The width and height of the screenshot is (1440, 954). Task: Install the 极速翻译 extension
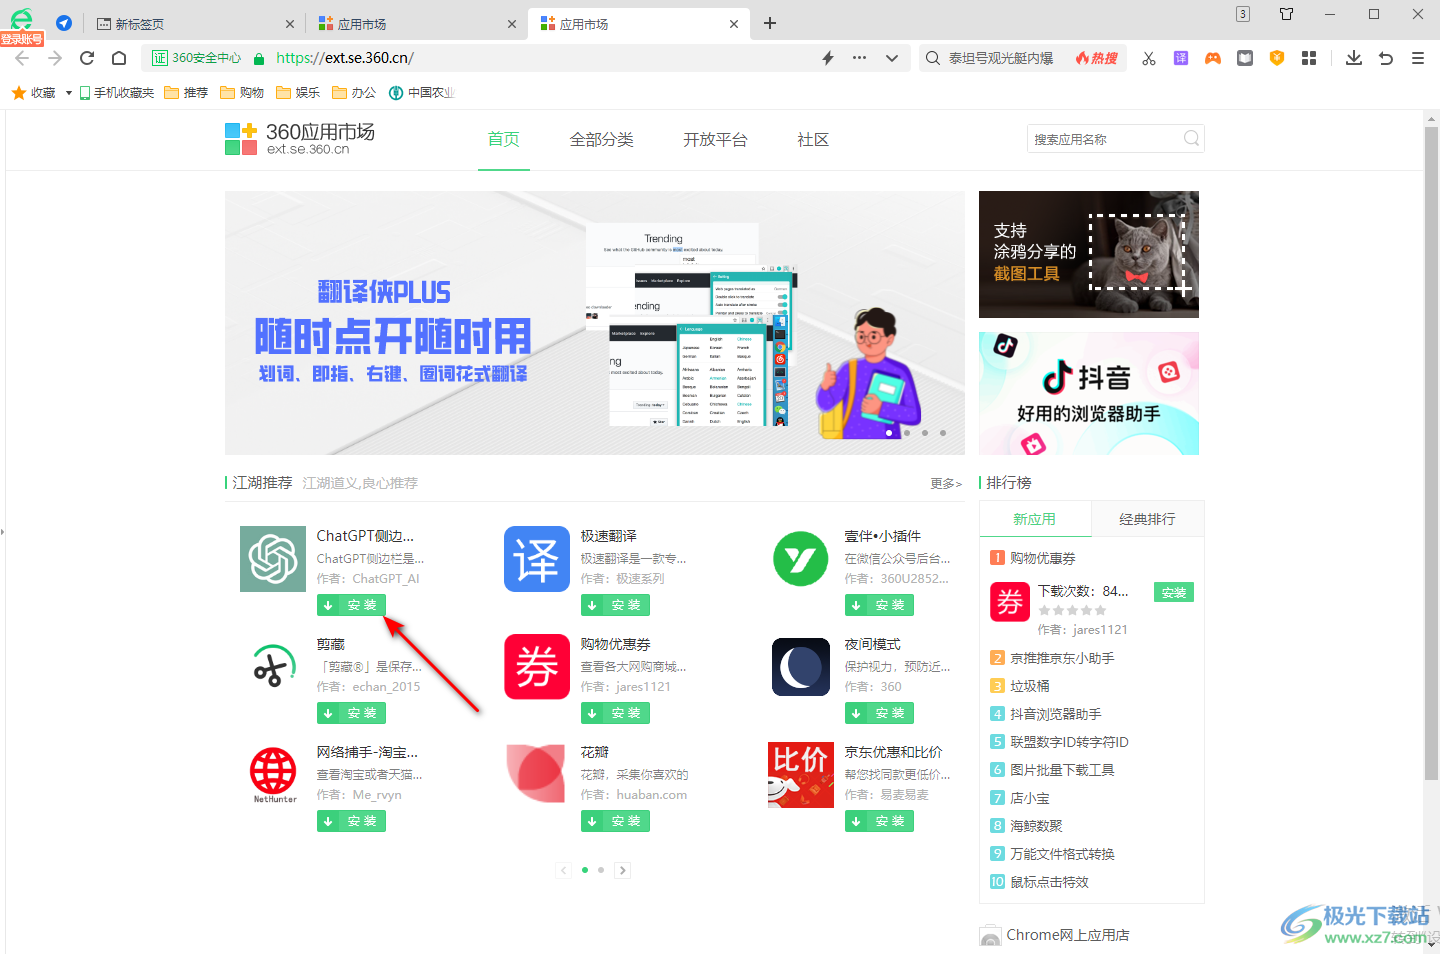[615, 605]
